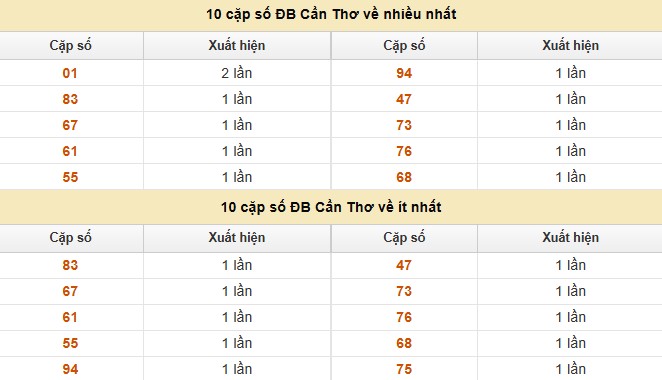
Task: Click pair 68 in the top table
Action: [x=404, y=177]
